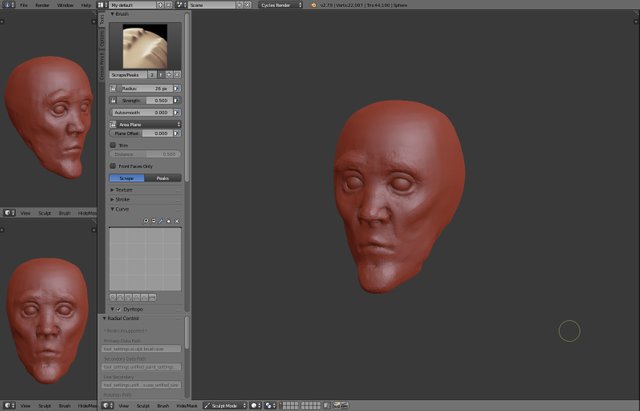
Task: Open the Area Plane dropdown
Action: [x=145, y=124]
